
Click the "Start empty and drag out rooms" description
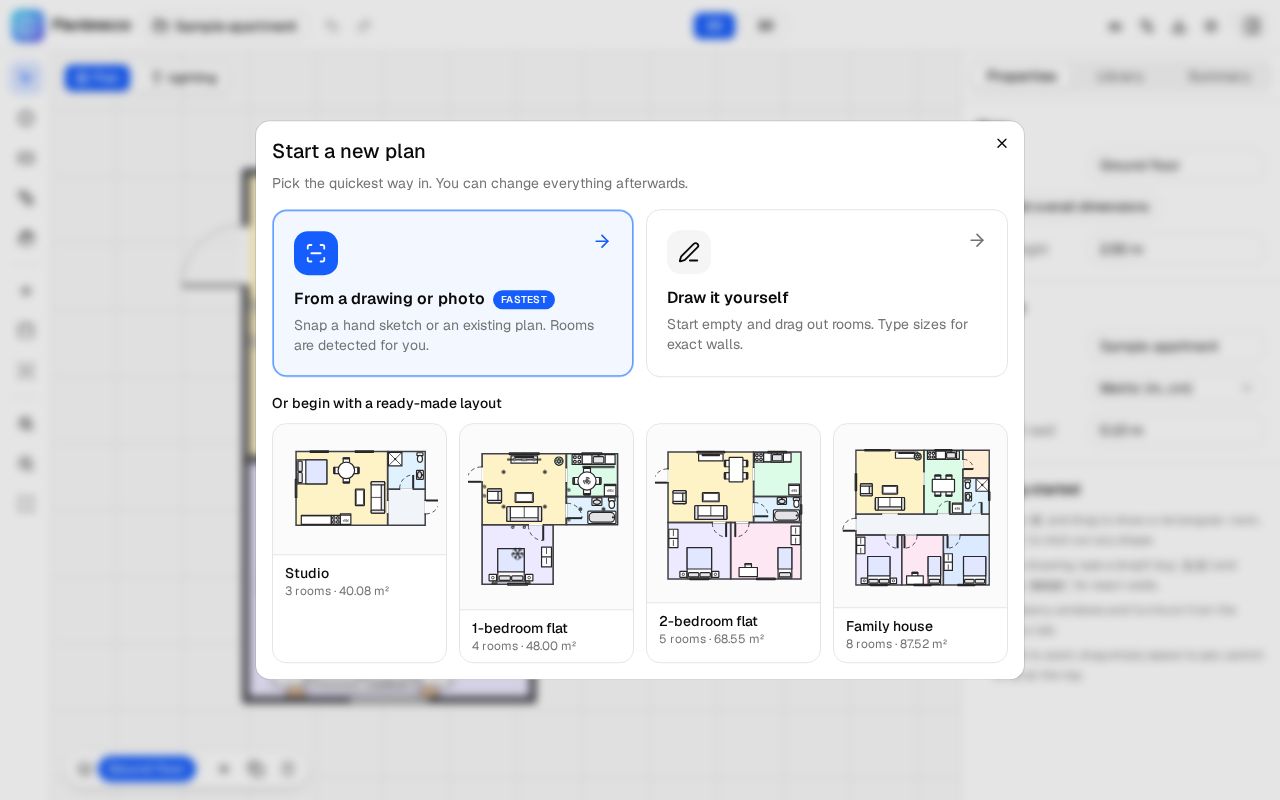tap(818, 334)
